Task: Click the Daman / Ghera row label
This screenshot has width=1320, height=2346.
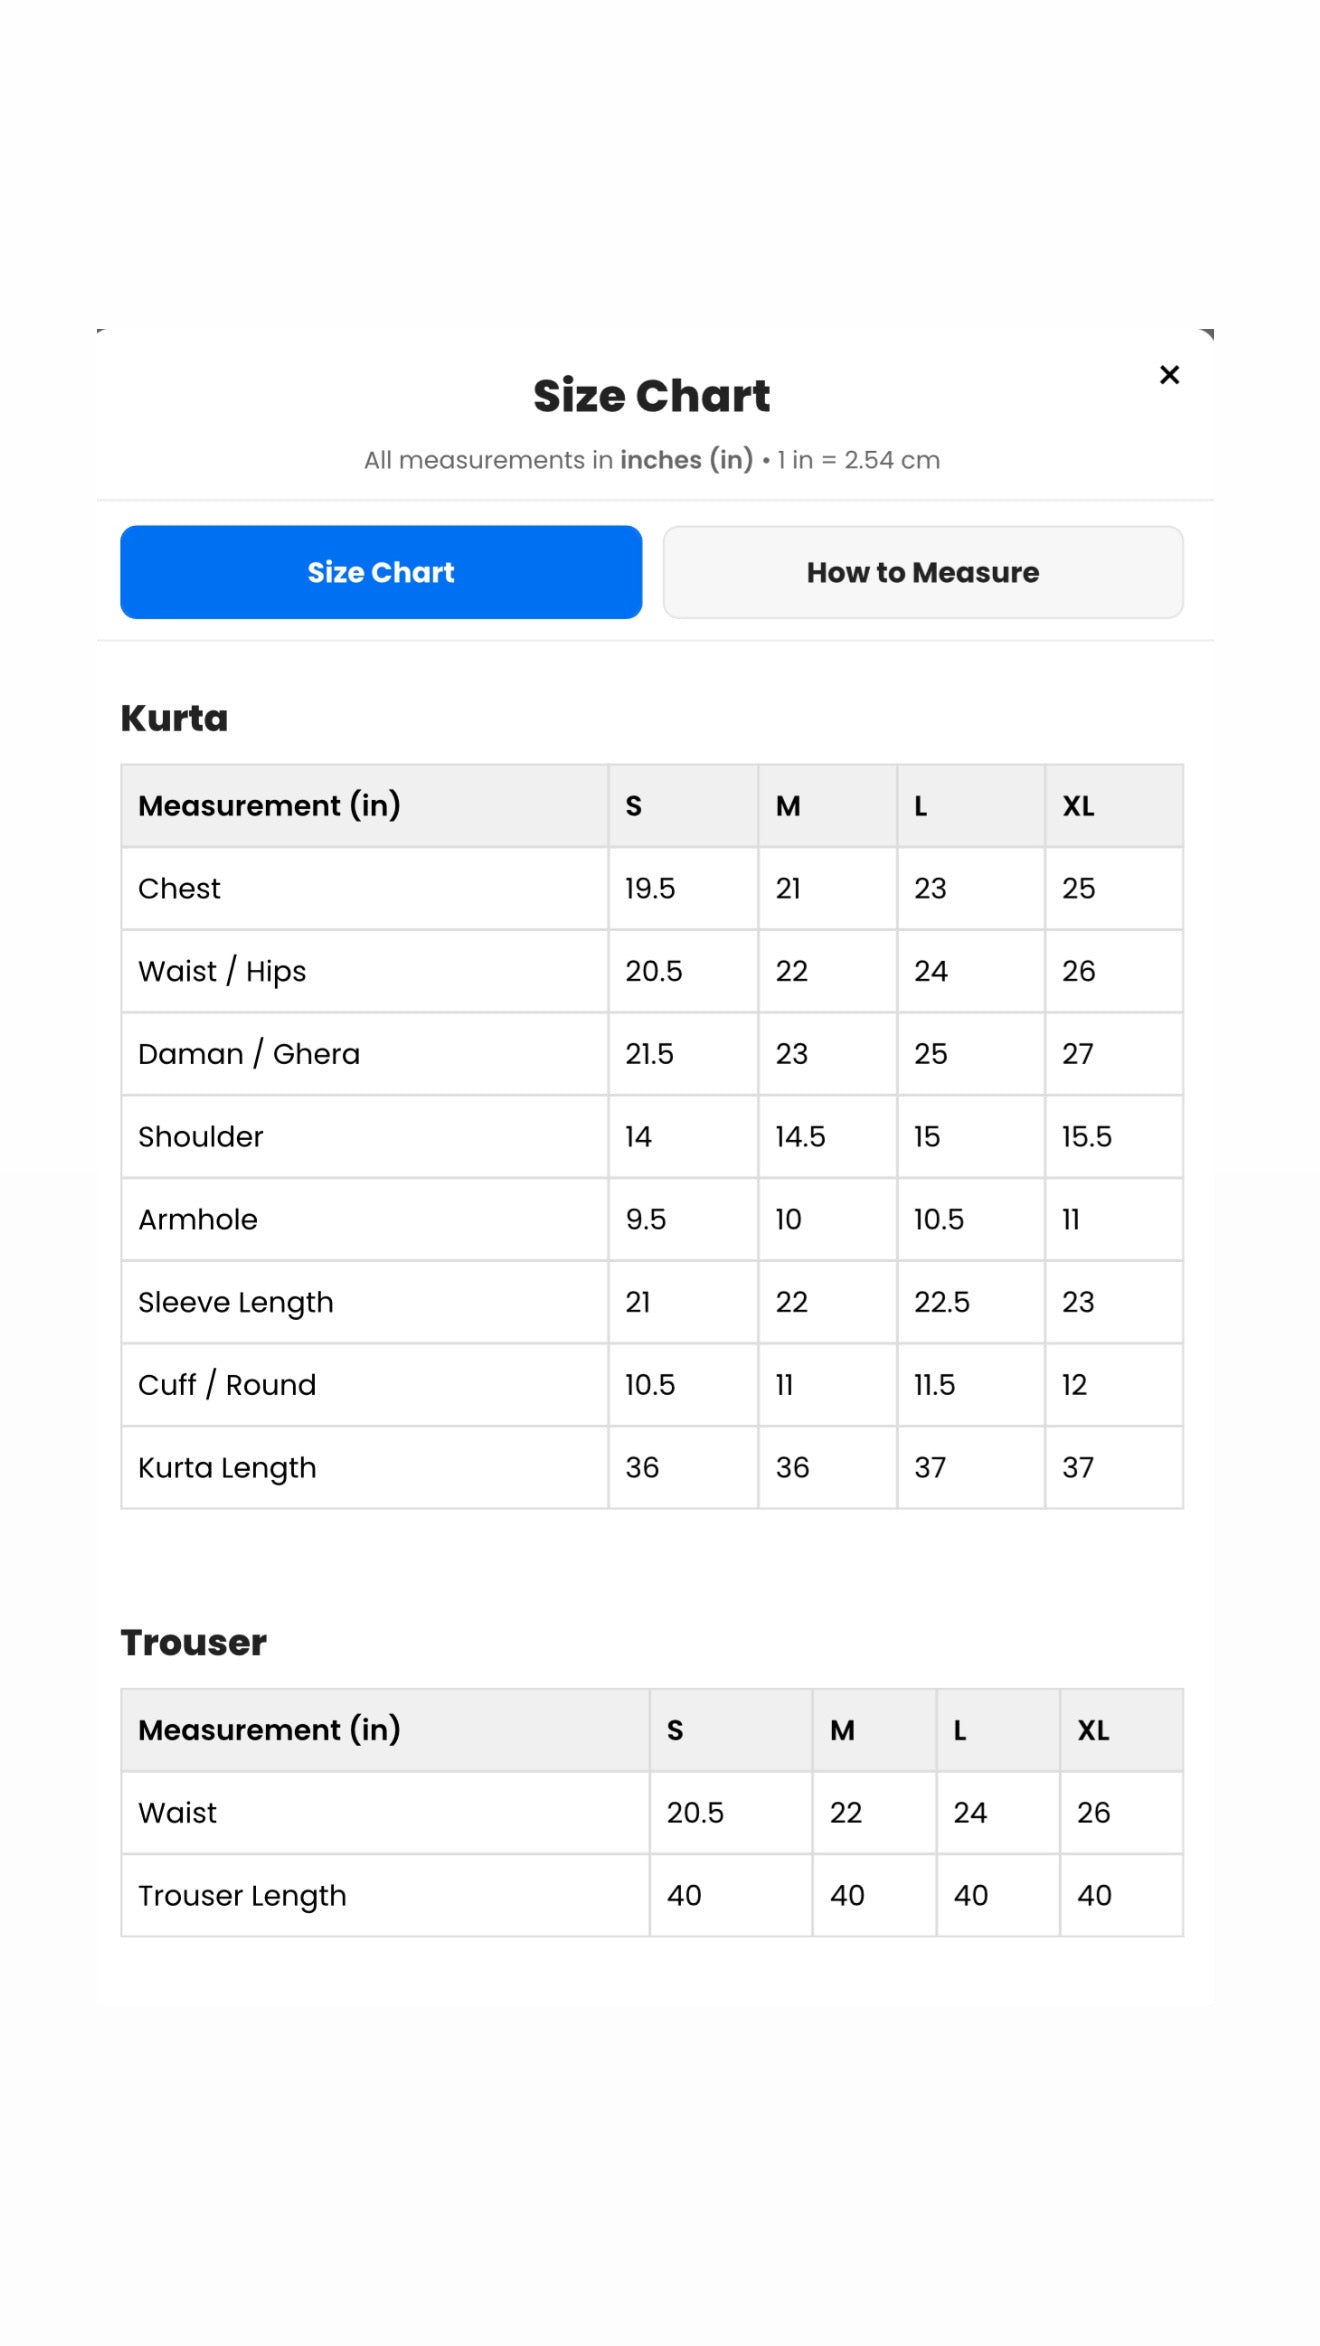Action: 249,1054
